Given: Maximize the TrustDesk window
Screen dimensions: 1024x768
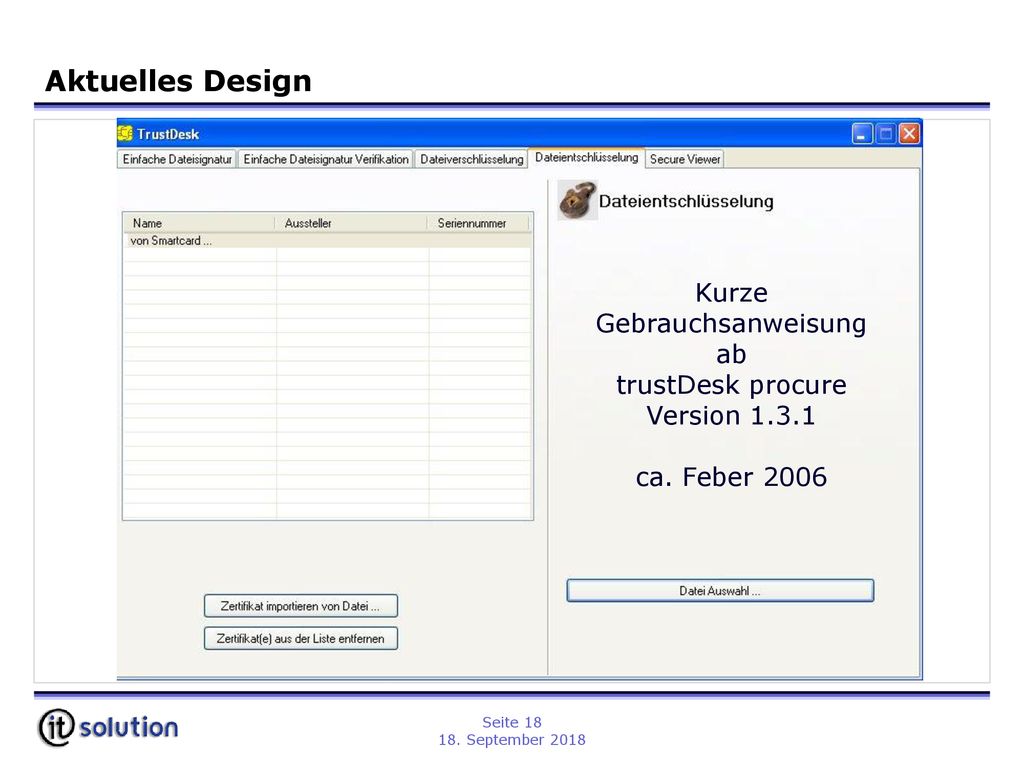Looking at the screenshot, I should [886, 134].
